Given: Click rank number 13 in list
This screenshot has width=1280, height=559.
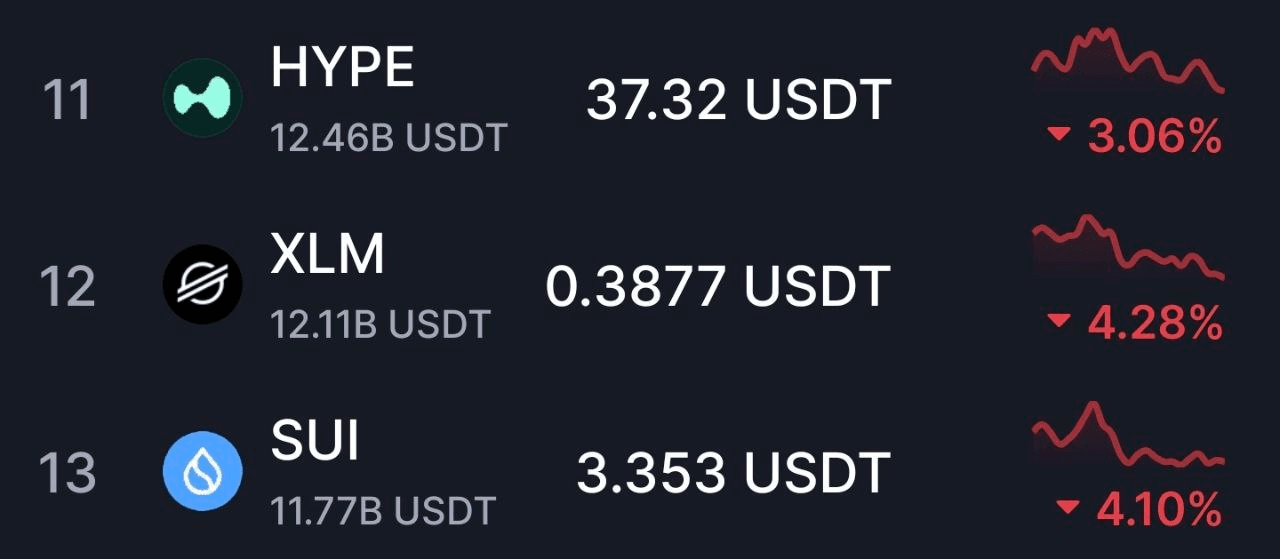Looking at the screenshot, I should [x=67, y=473].
